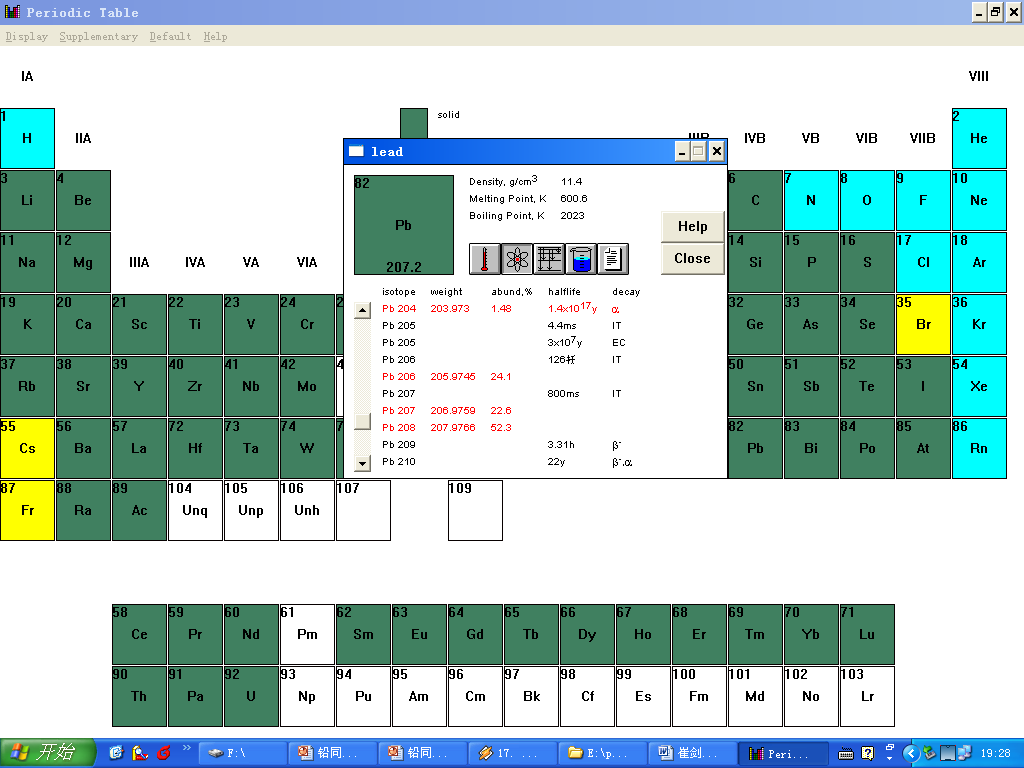Viewport: 1024px width, 768px height.
Task: Click the keyboard icon in taskbar
Action: pos(846,754)
